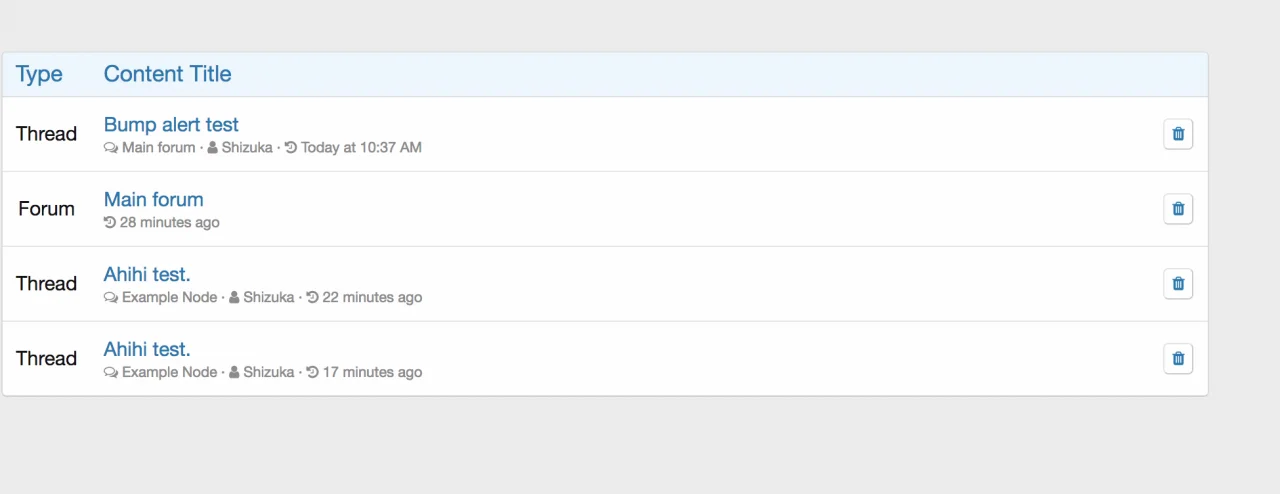This screenshot has height=494, width=1280.
Task: Click the "28 minutes ago" timestamp
Action: pyautogui.click(x=169, y=223)
